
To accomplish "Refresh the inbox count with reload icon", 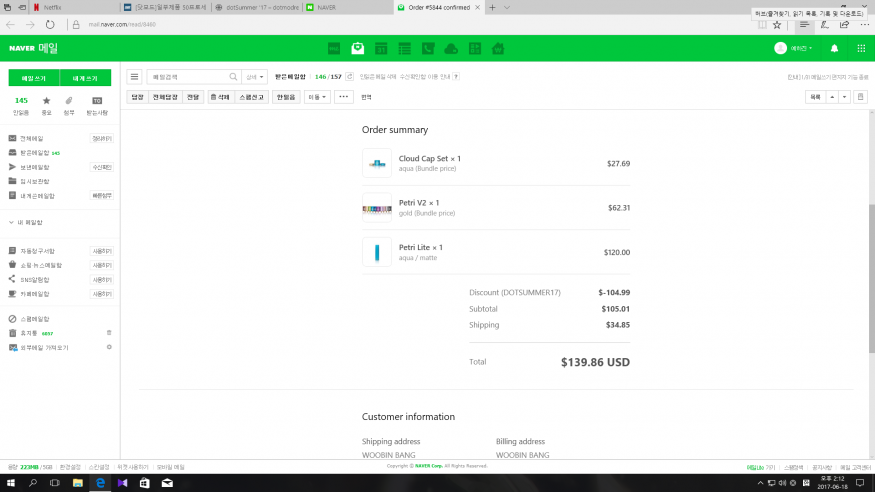I will (349, 76).
